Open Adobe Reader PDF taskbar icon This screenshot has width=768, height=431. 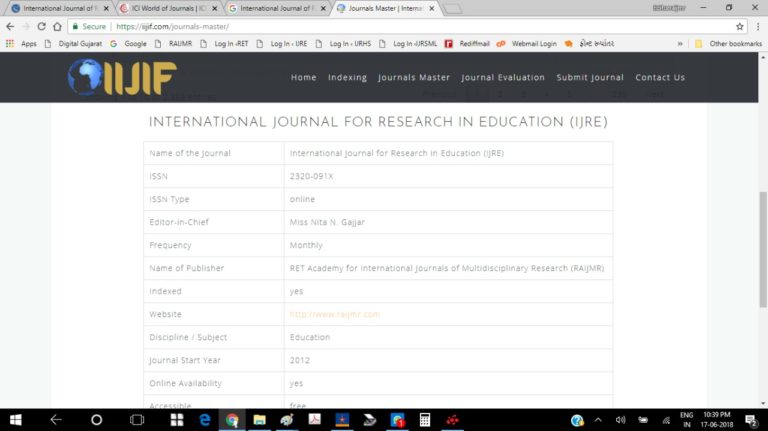click(x=314, y=420)
